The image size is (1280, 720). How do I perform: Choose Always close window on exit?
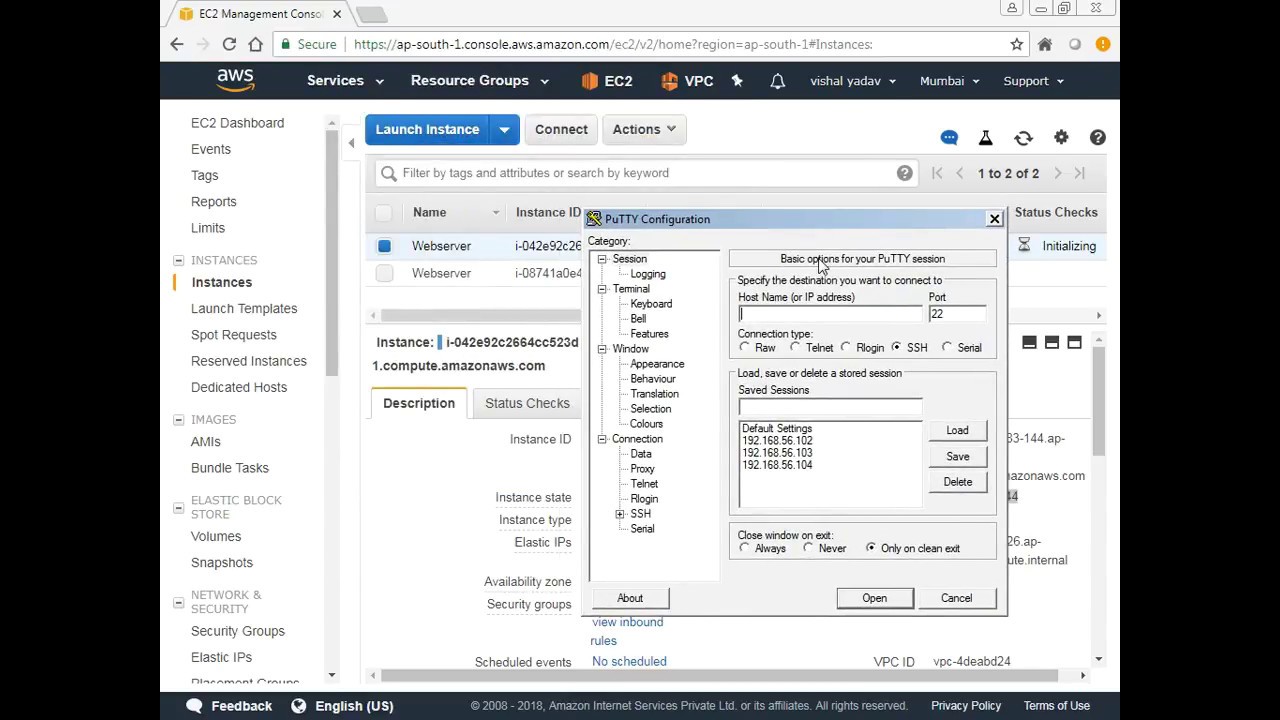pyautogui.click(x=745, y=549)
